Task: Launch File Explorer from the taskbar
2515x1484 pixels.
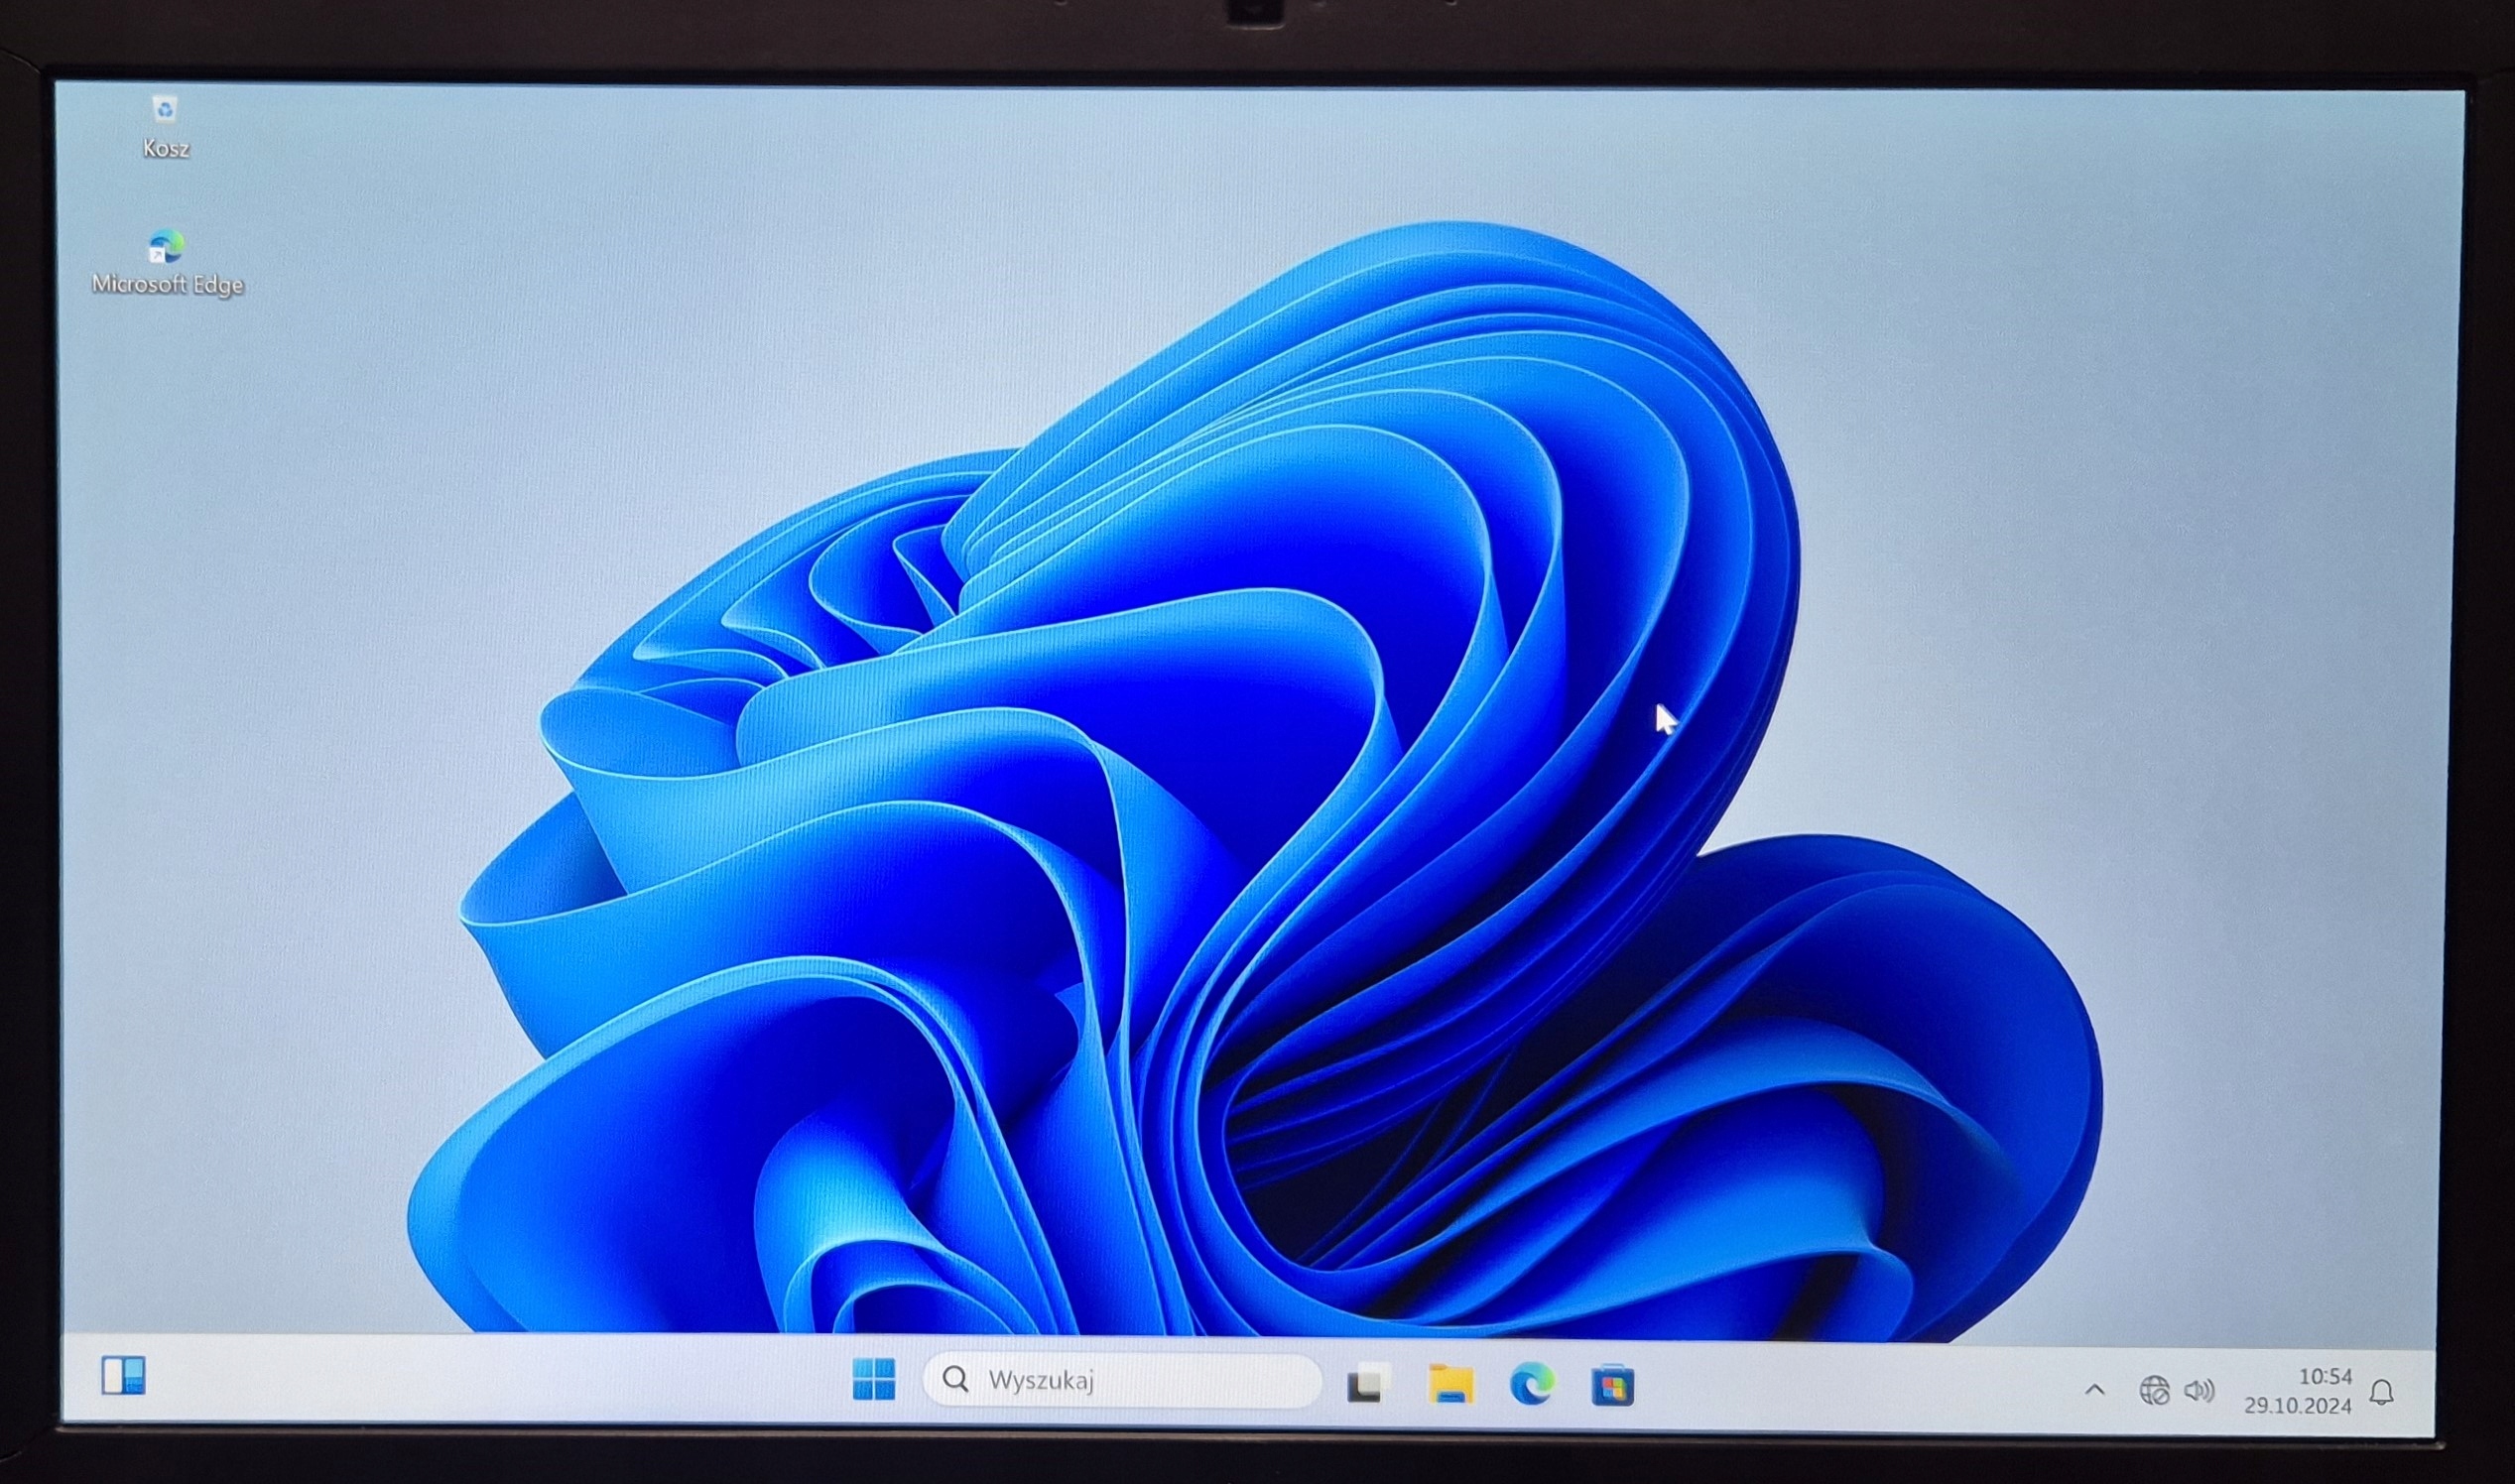Action: pos(1450,1385)
